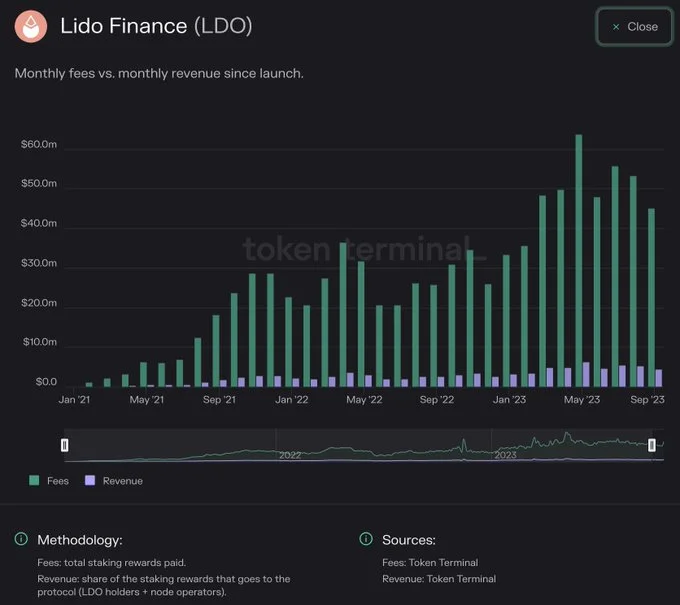Click the $0.0 y-axis label
Viewport: 680px width, 605px height.
pos(46,382)
